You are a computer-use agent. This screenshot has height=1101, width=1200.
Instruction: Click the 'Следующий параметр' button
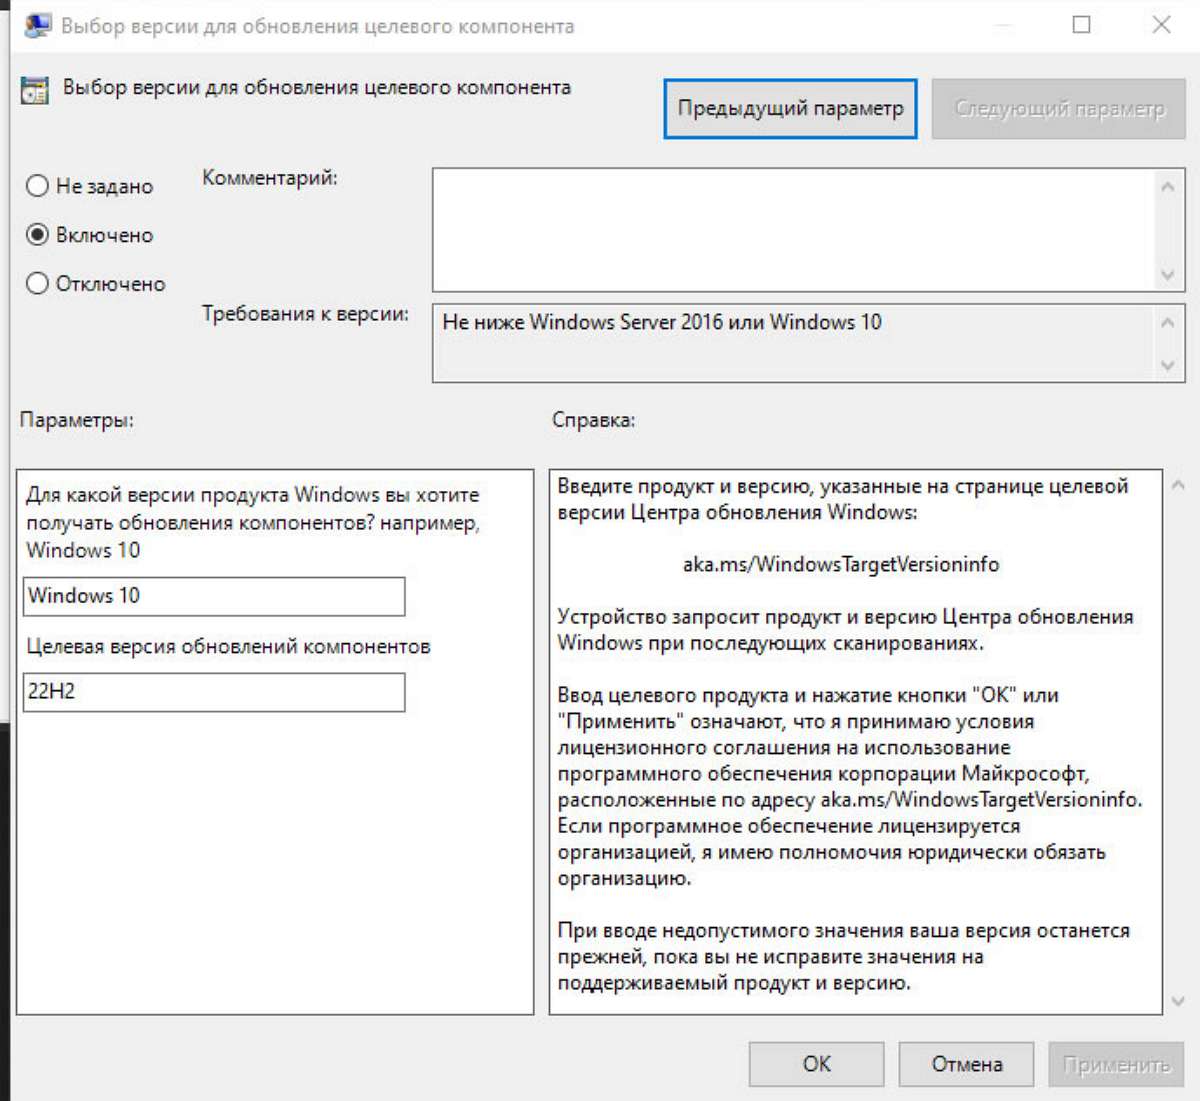pos(1059,109)
